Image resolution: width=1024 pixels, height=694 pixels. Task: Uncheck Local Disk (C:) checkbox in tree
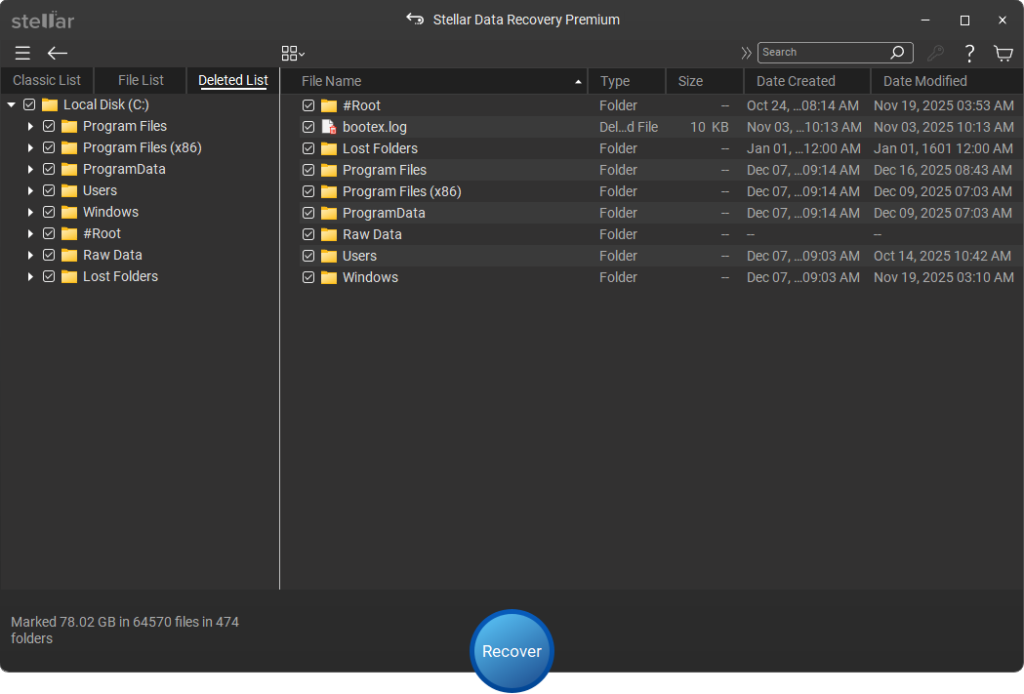[29, 104]
